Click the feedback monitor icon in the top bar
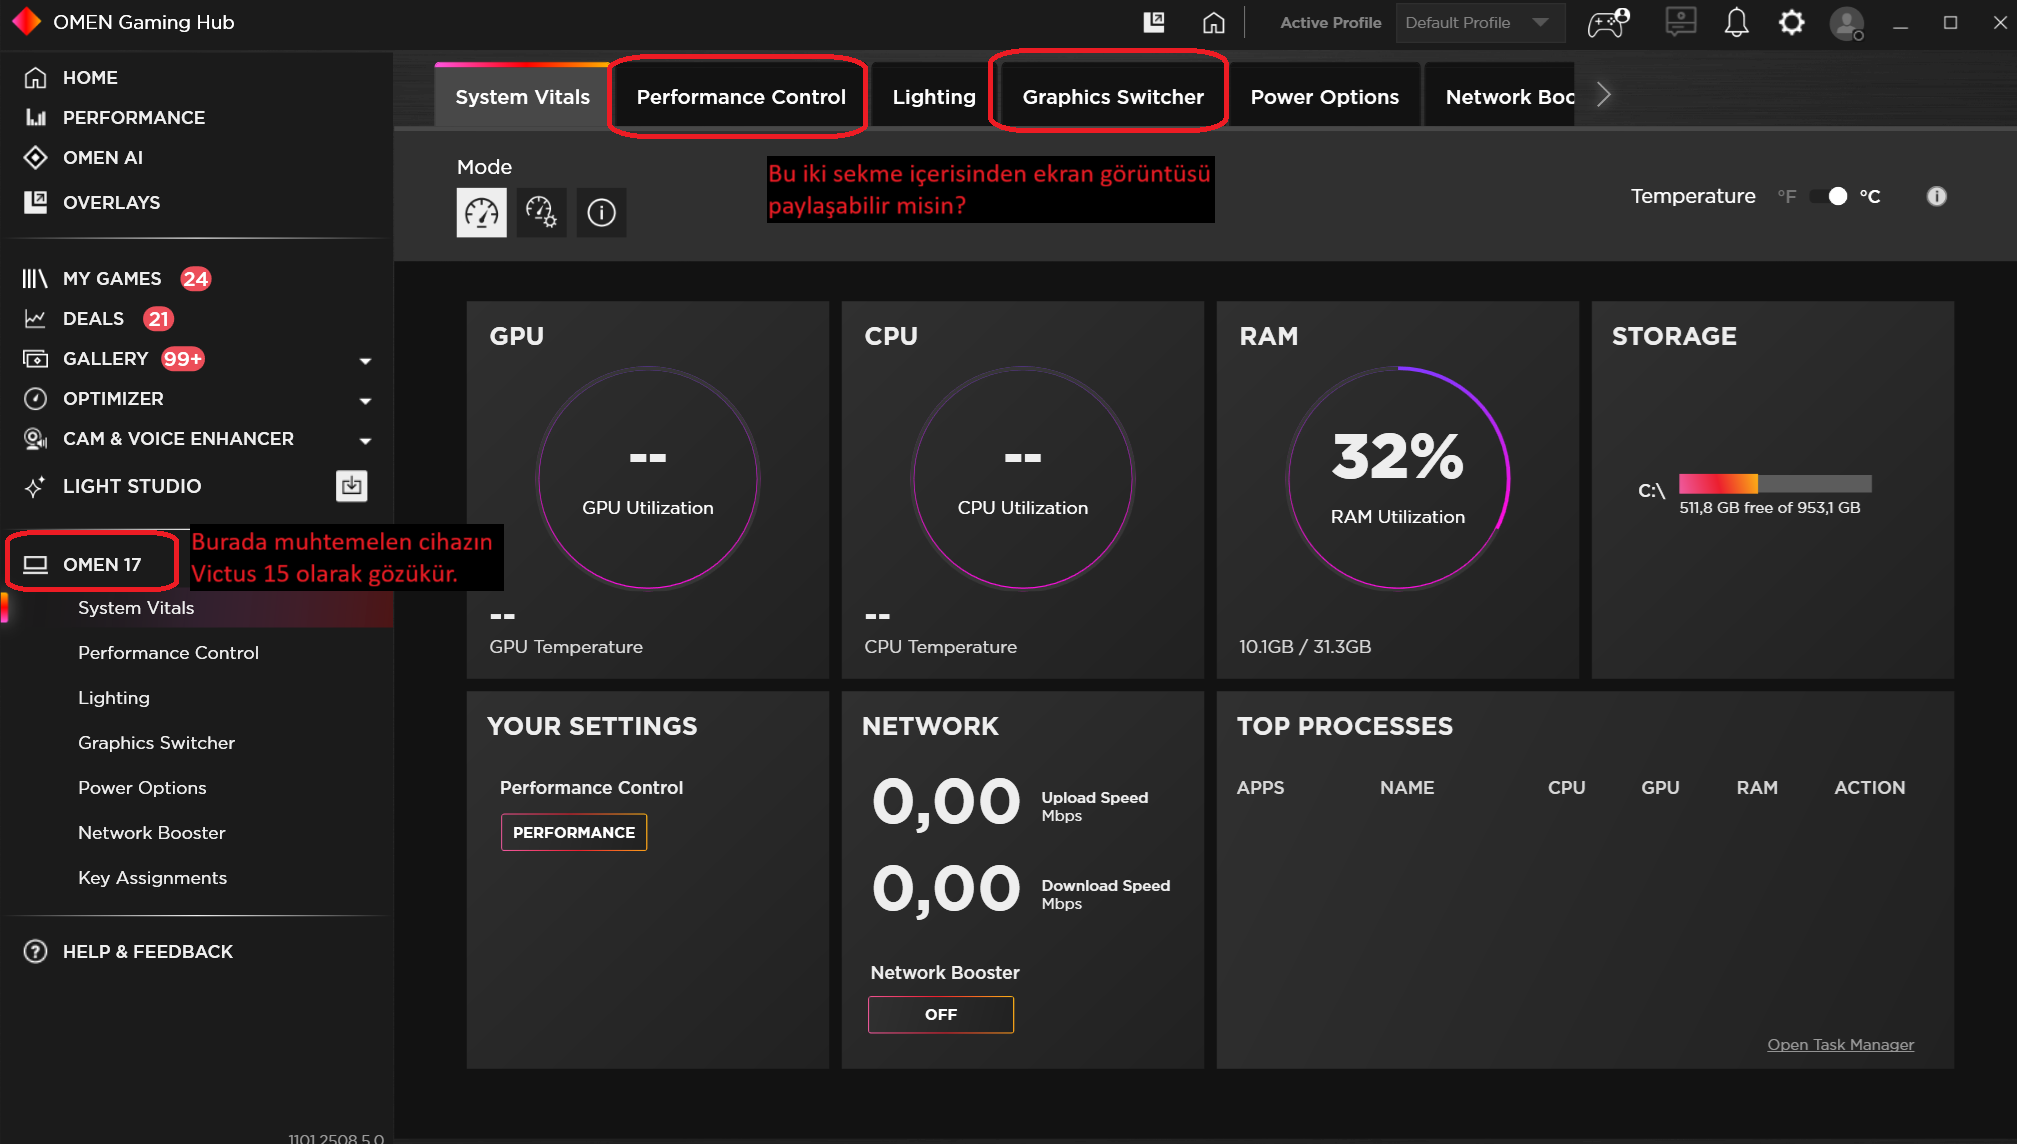This screenshot has height=1144, width=2017. click(x=1680, y=22)
